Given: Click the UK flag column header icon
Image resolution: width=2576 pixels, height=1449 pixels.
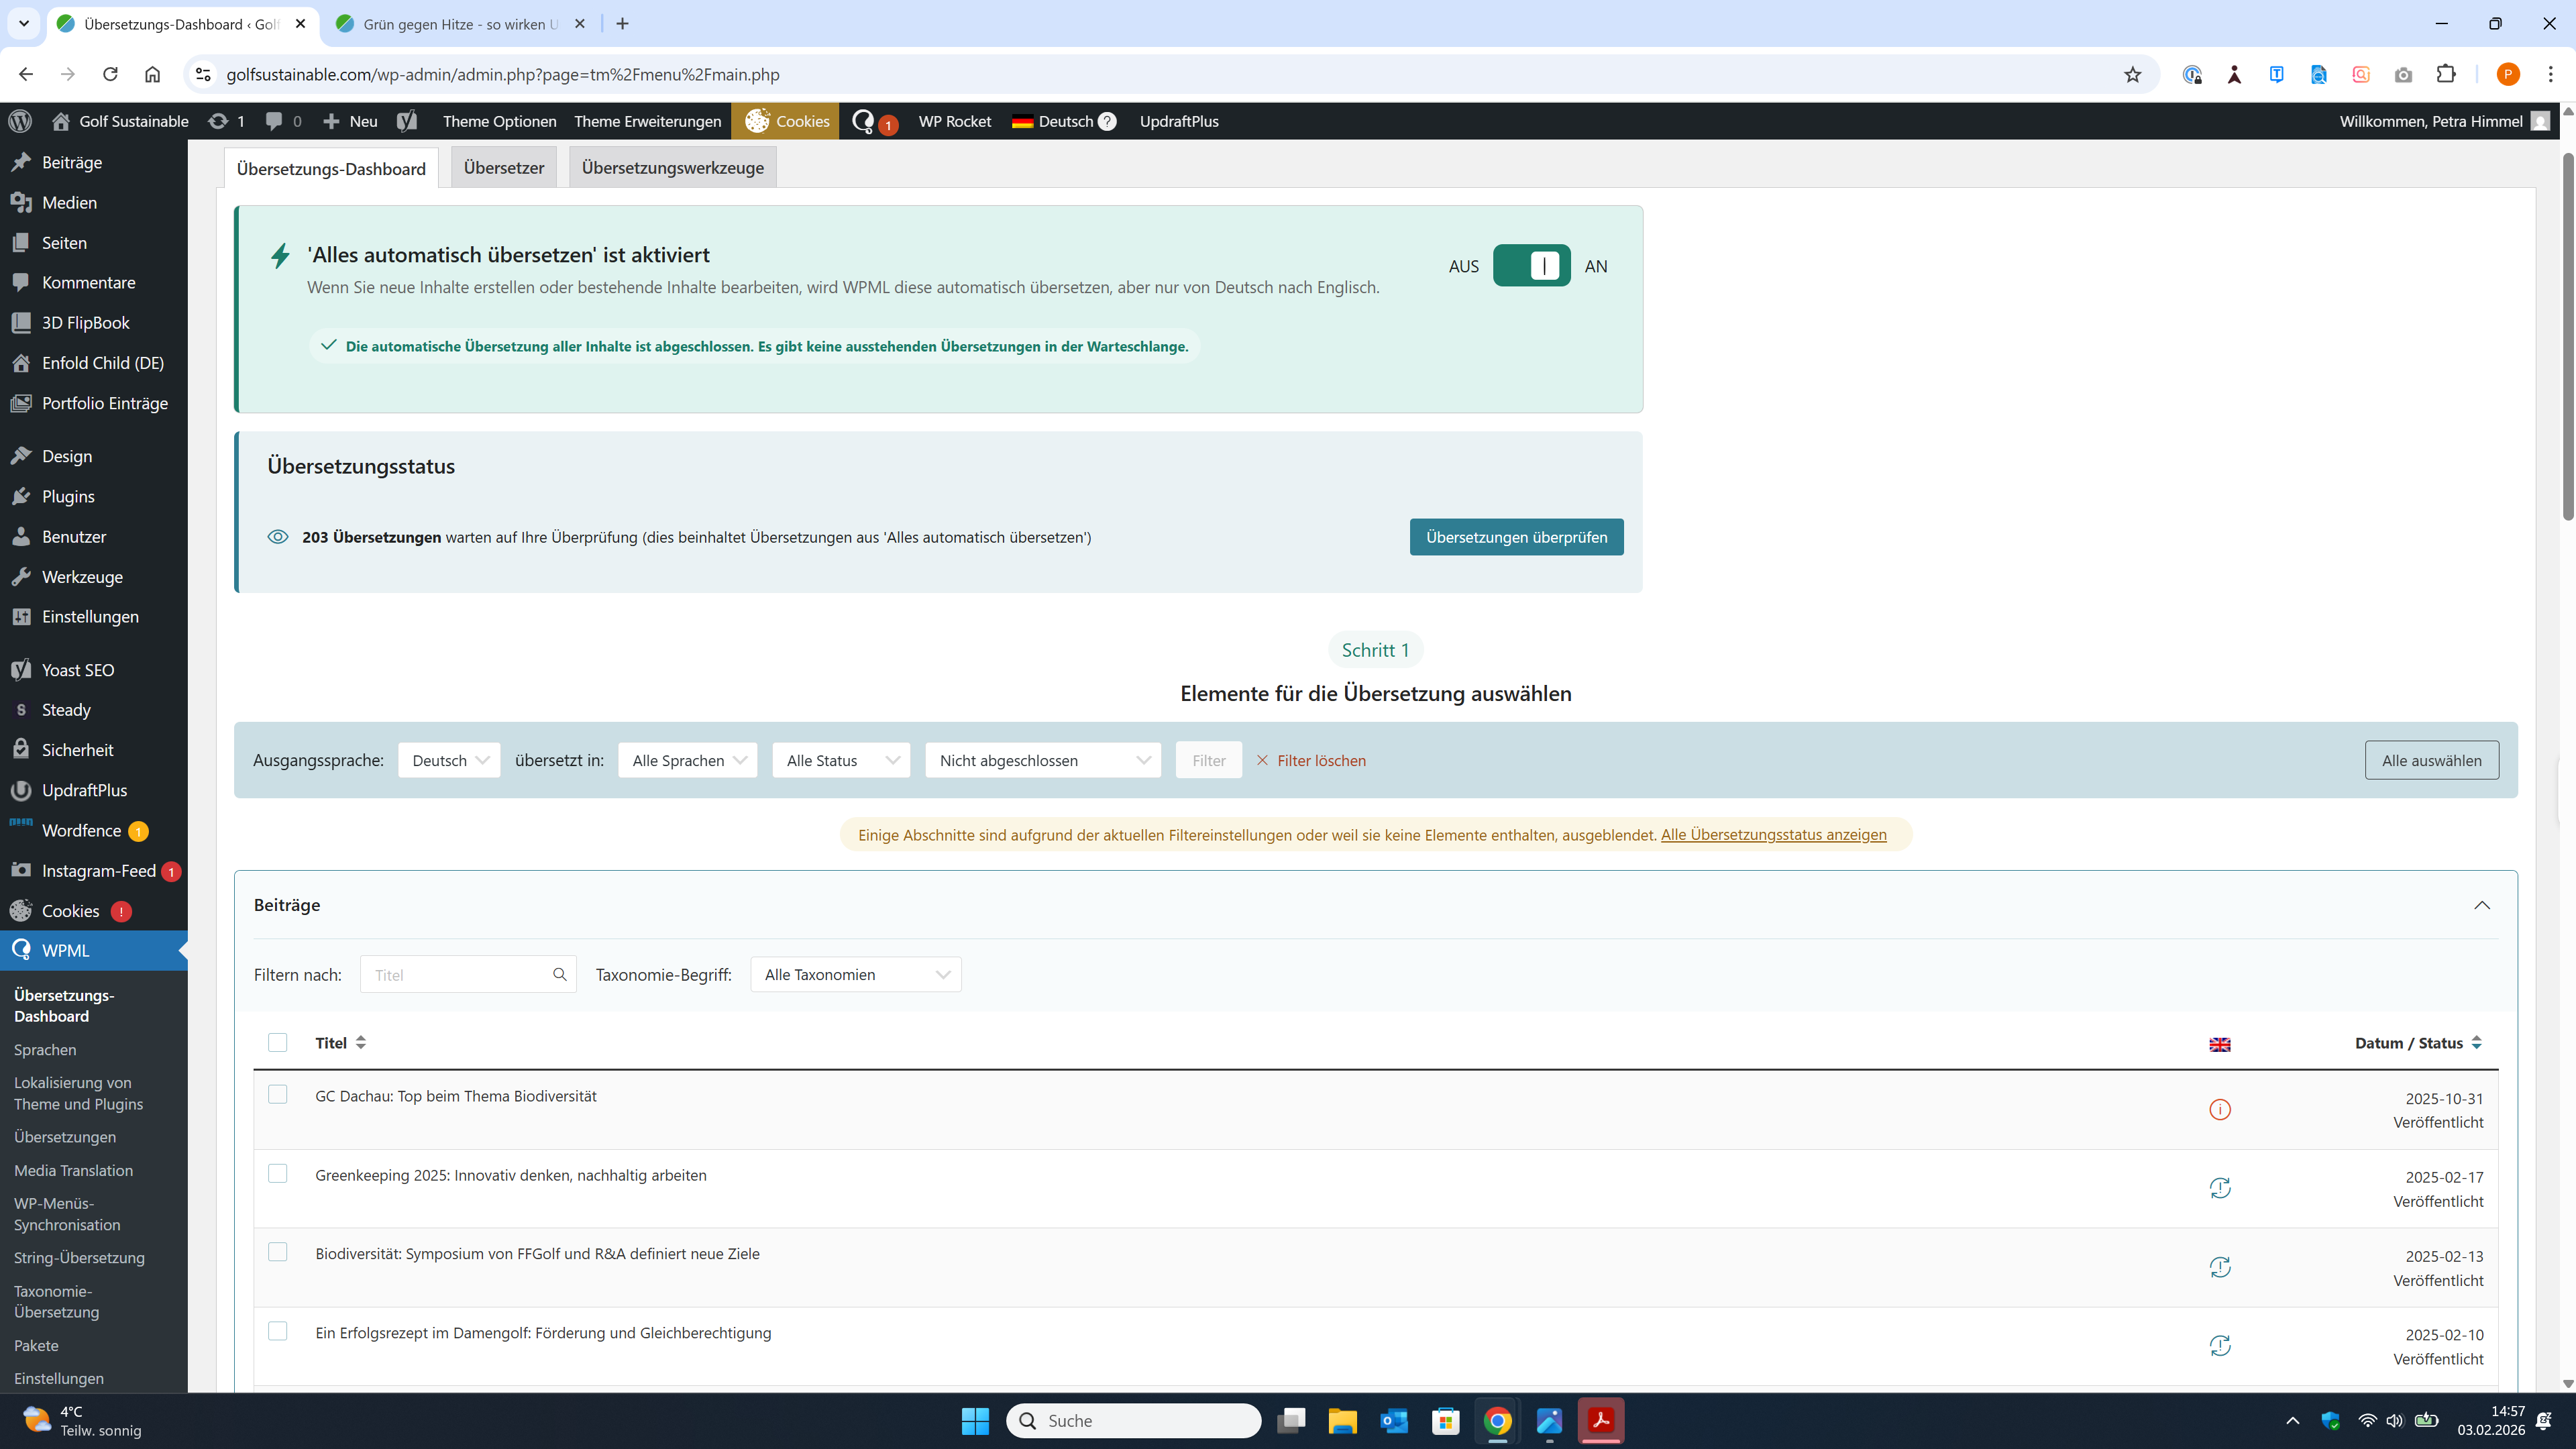Looking at the screenshot, I should pyautogui.click(x=2219, y=1044).
